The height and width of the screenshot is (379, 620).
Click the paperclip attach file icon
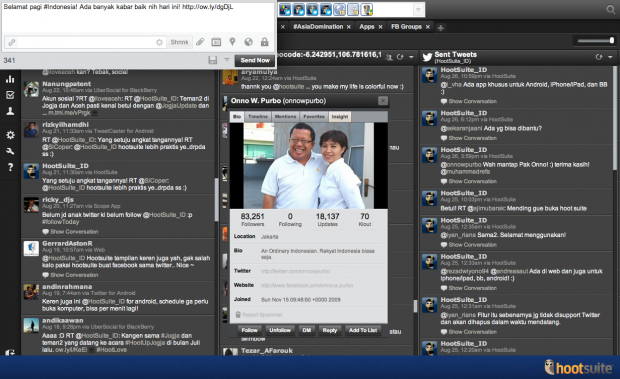point(200,42)
